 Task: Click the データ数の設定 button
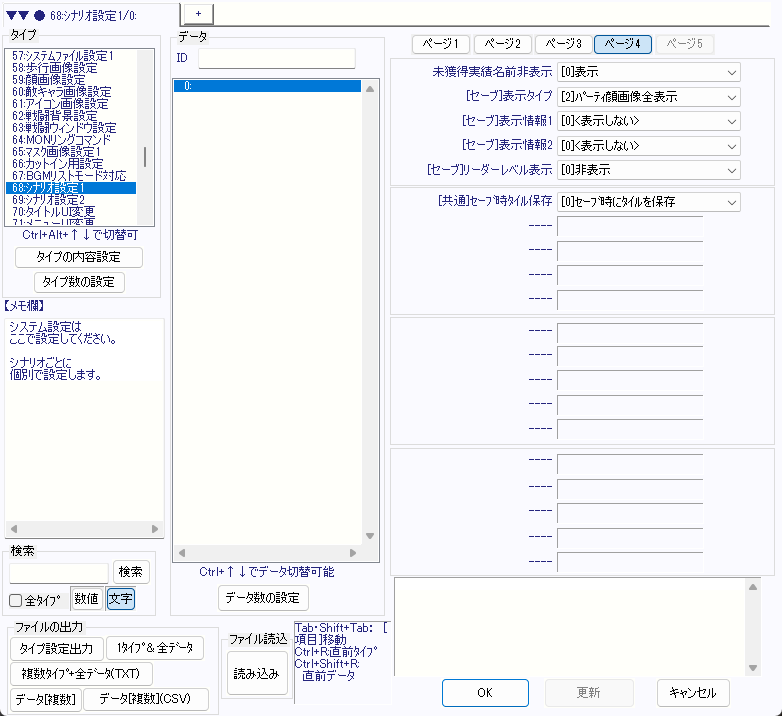[263, 598]
